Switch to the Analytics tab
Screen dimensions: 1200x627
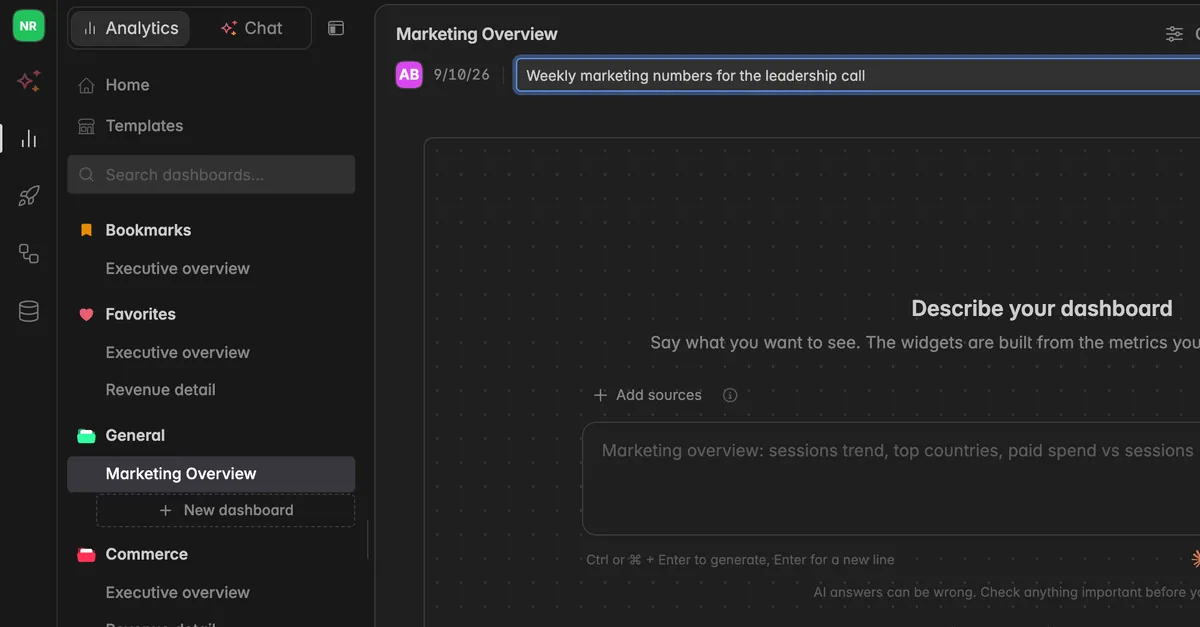[131, 28]
